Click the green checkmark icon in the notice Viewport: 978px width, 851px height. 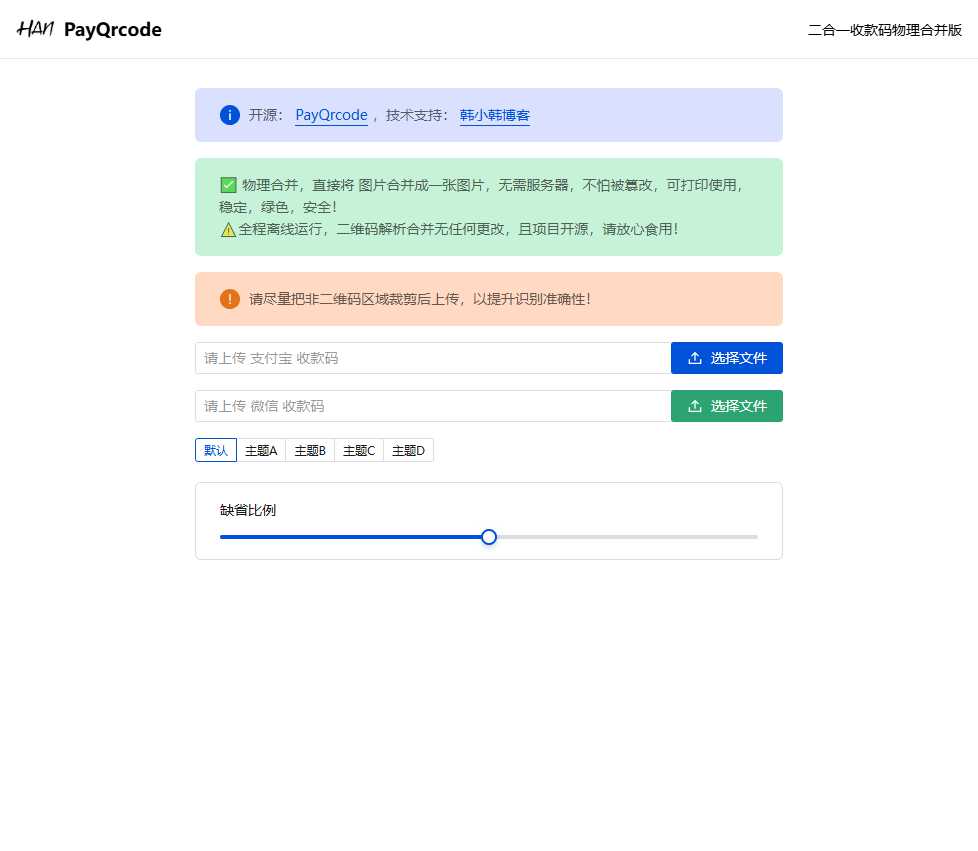pyautogui.click(x=228, y=184)
